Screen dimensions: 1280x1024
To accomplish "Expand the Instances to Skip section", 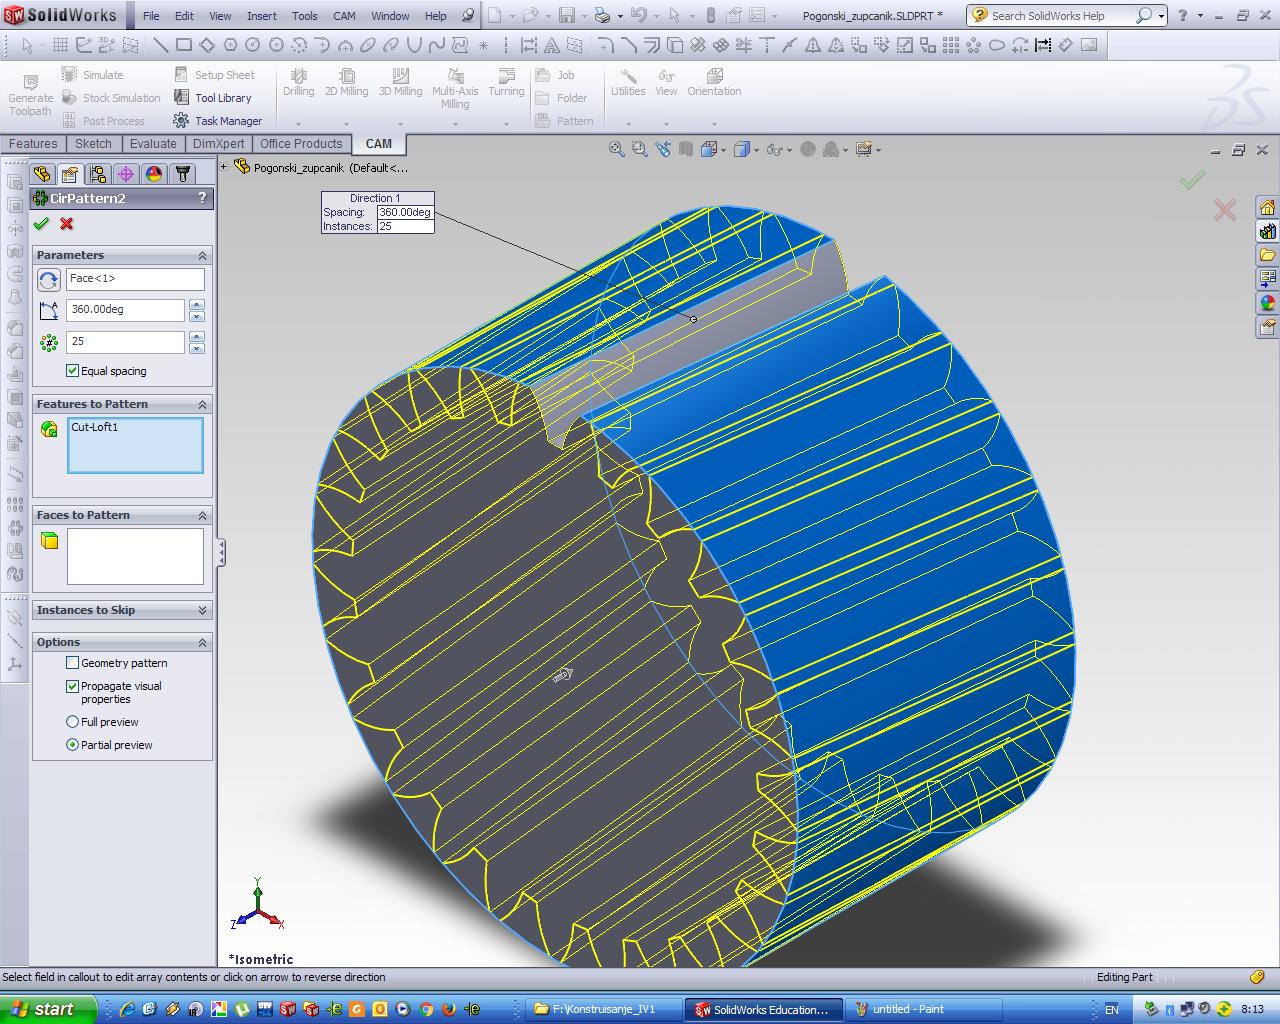I will (x=202, y=610).
